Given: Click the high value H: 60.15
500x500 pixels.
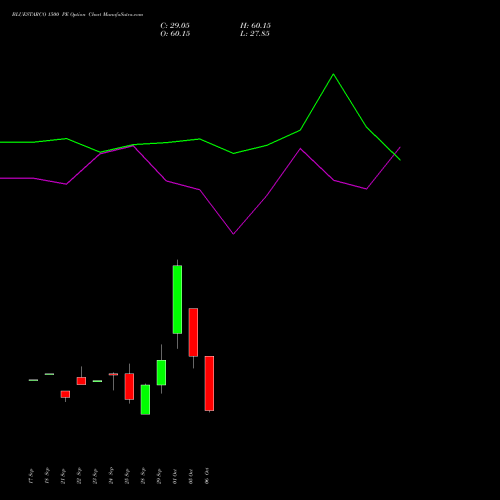Looking at the screenshot, I should click(x=255, y=26).
